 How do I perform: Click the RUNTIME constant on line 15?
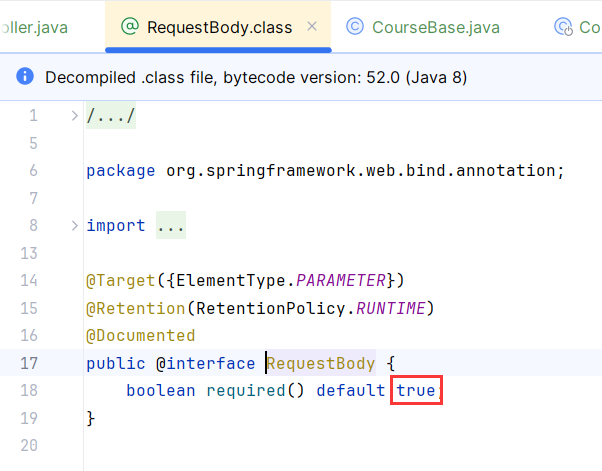pyautogui.click(x=390, y=308)
